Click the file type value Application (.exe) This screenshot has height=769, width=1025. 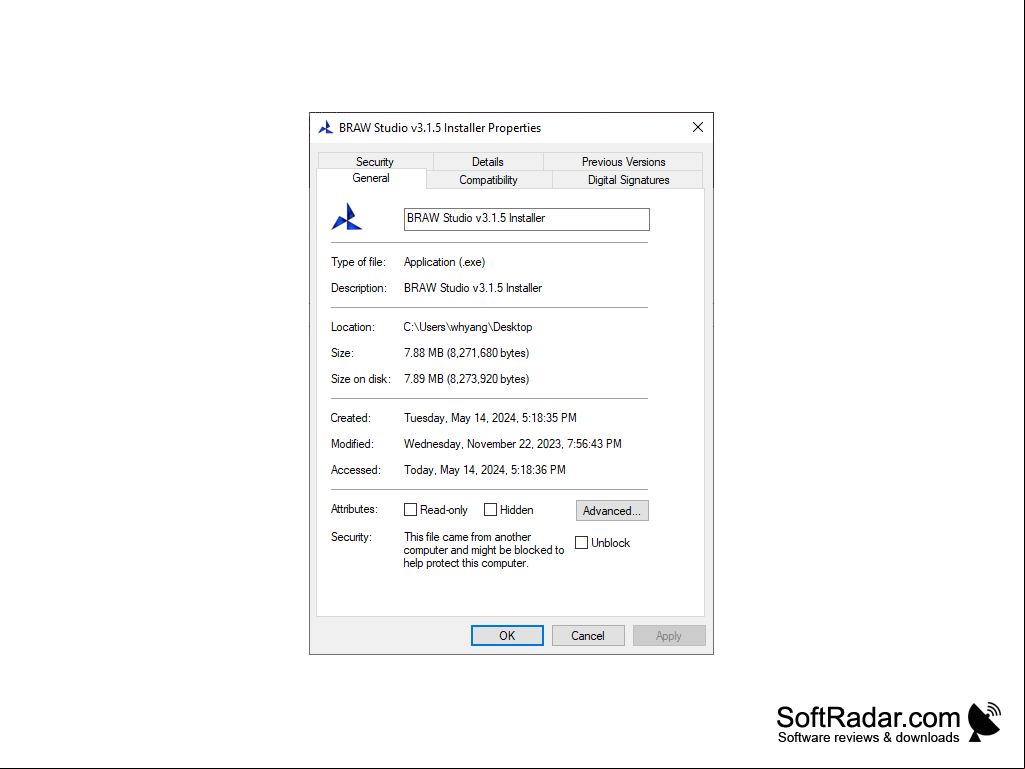(445, 262)
